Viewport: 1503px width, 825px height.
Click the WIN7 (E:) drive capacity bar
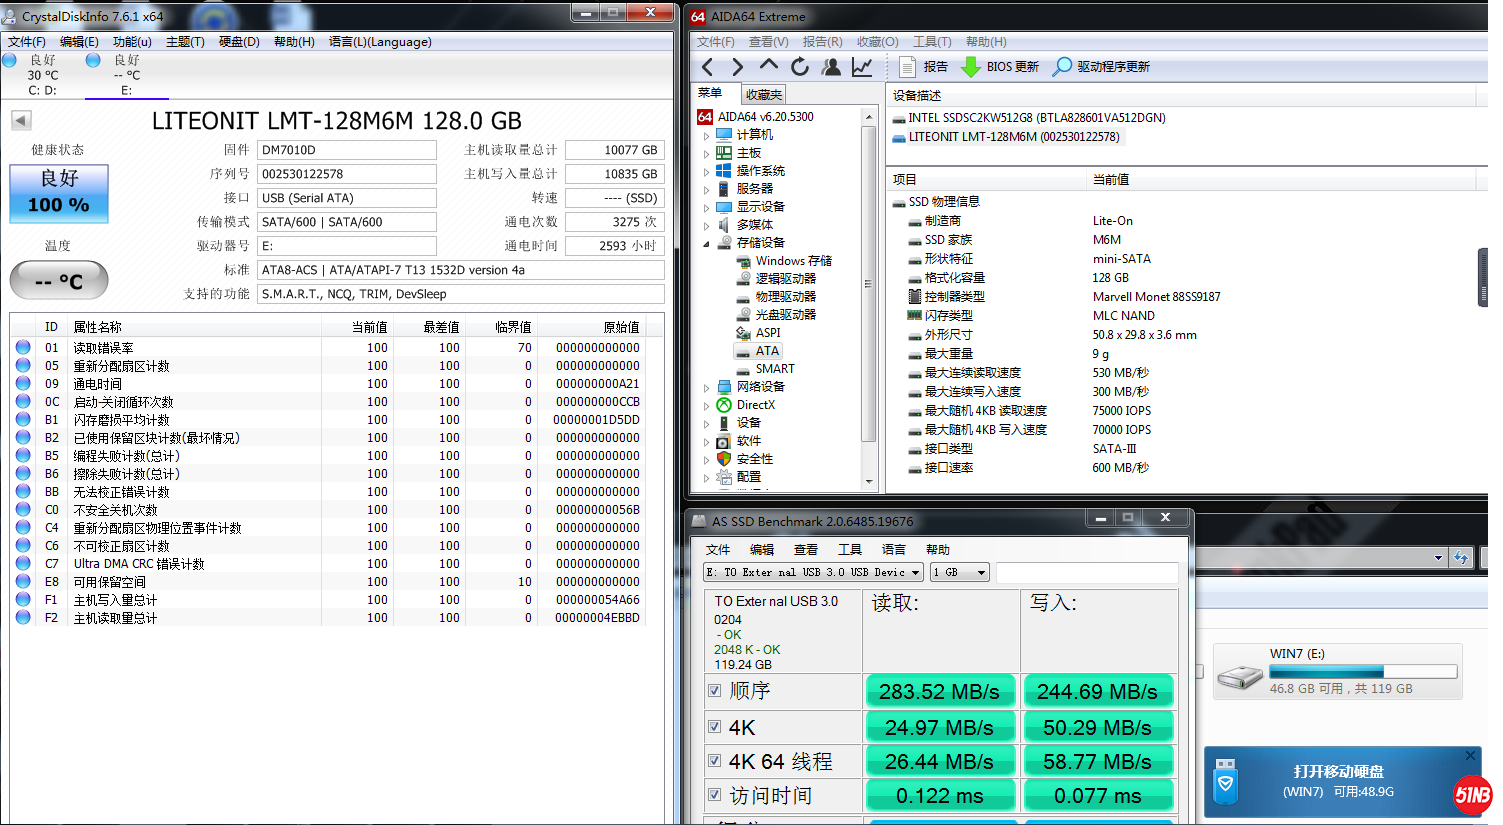pyautogui.click(x=1362, y=672)
